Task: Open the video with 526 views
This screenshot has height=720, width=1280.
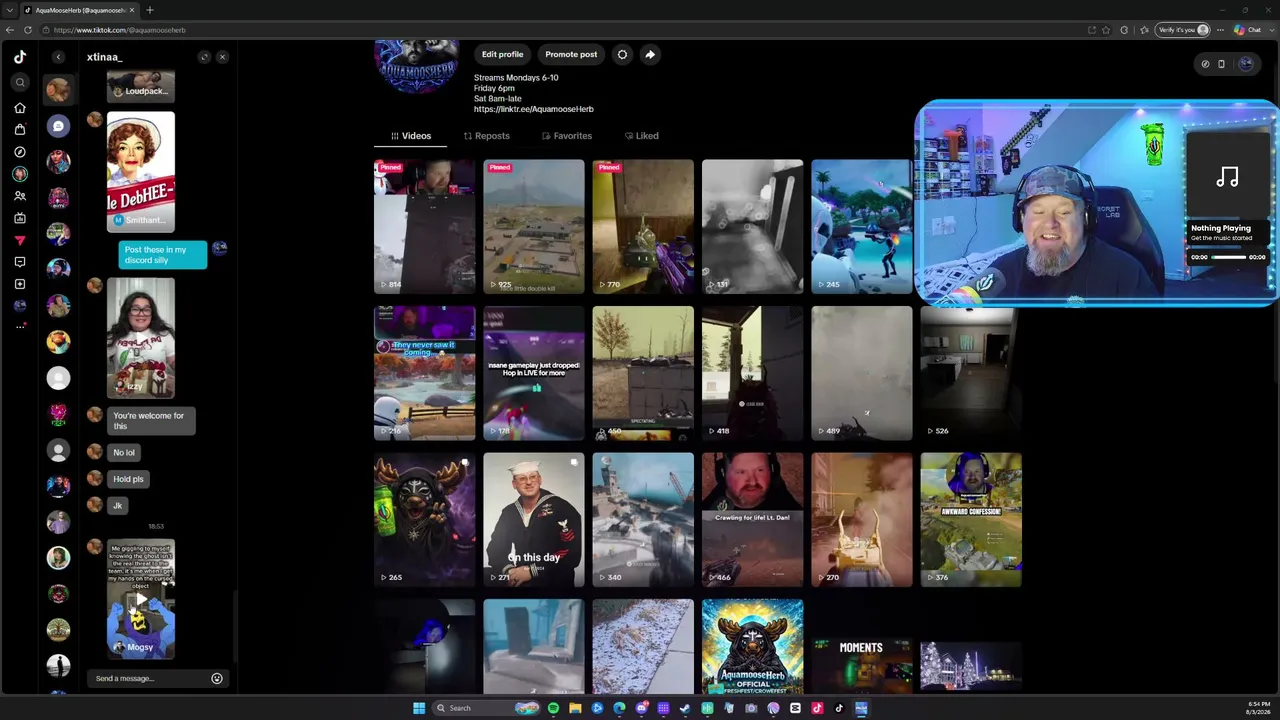Action: coord(971,373)
